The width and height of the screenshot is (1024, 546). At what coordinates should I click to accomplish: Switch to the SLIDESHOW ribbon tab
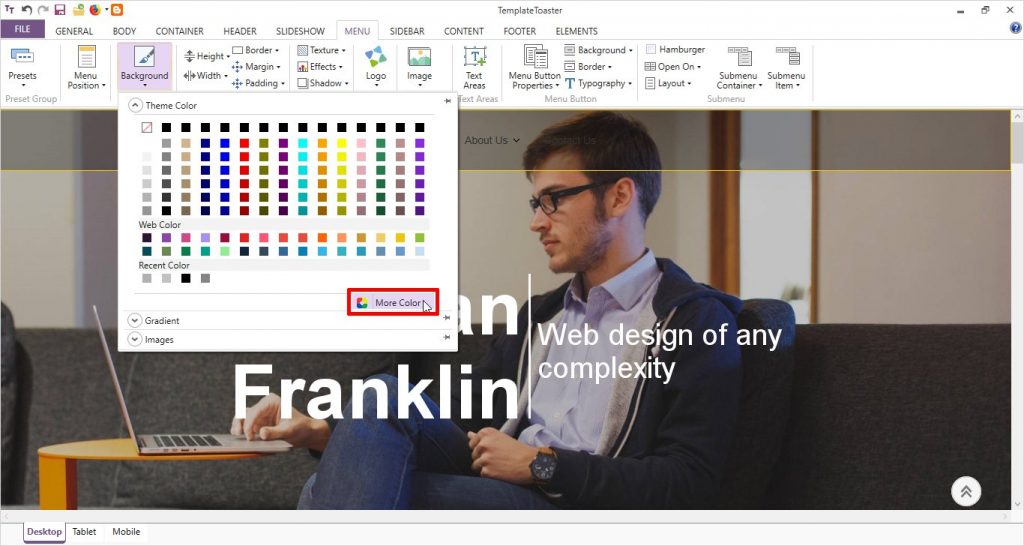300,31
